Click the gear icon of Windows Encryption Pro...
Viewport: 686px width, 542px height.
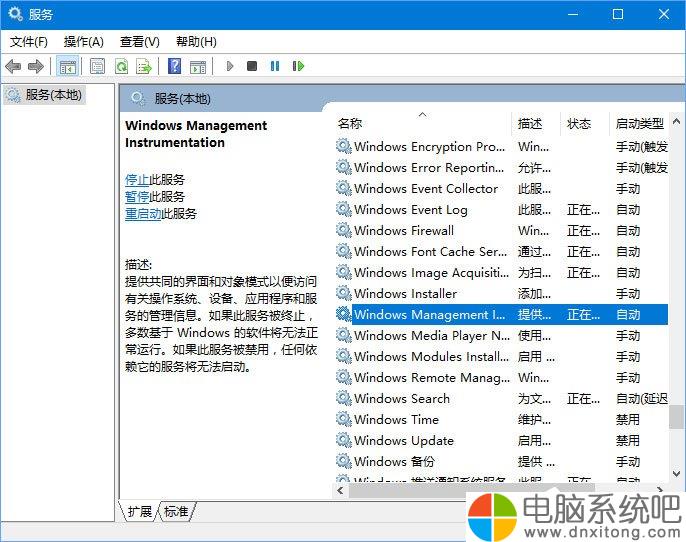(343, 147)
